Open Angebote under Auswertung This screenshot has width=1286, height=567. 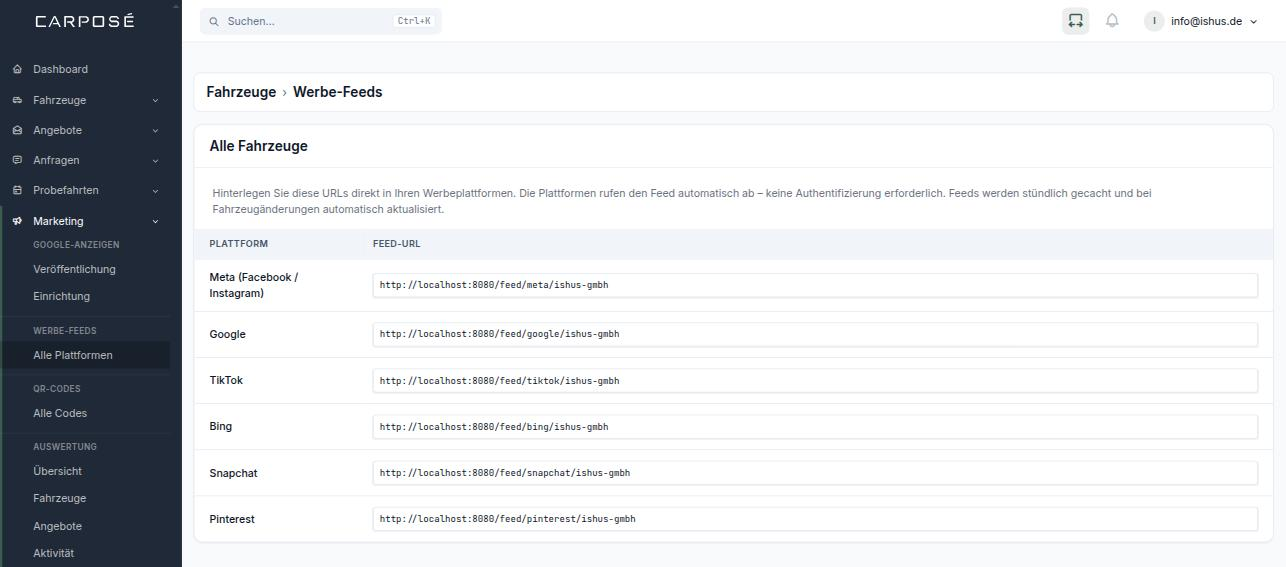(x=57, y=526)
